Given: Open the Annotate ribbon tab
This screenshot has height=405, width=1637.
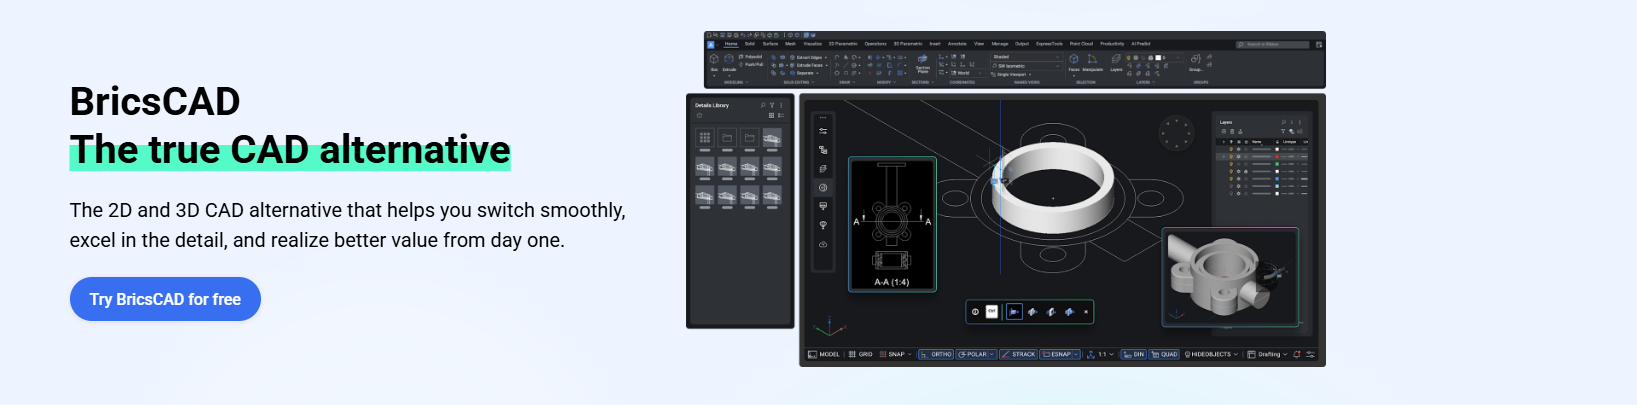Looking at the screenshot, I should point(957,44).
